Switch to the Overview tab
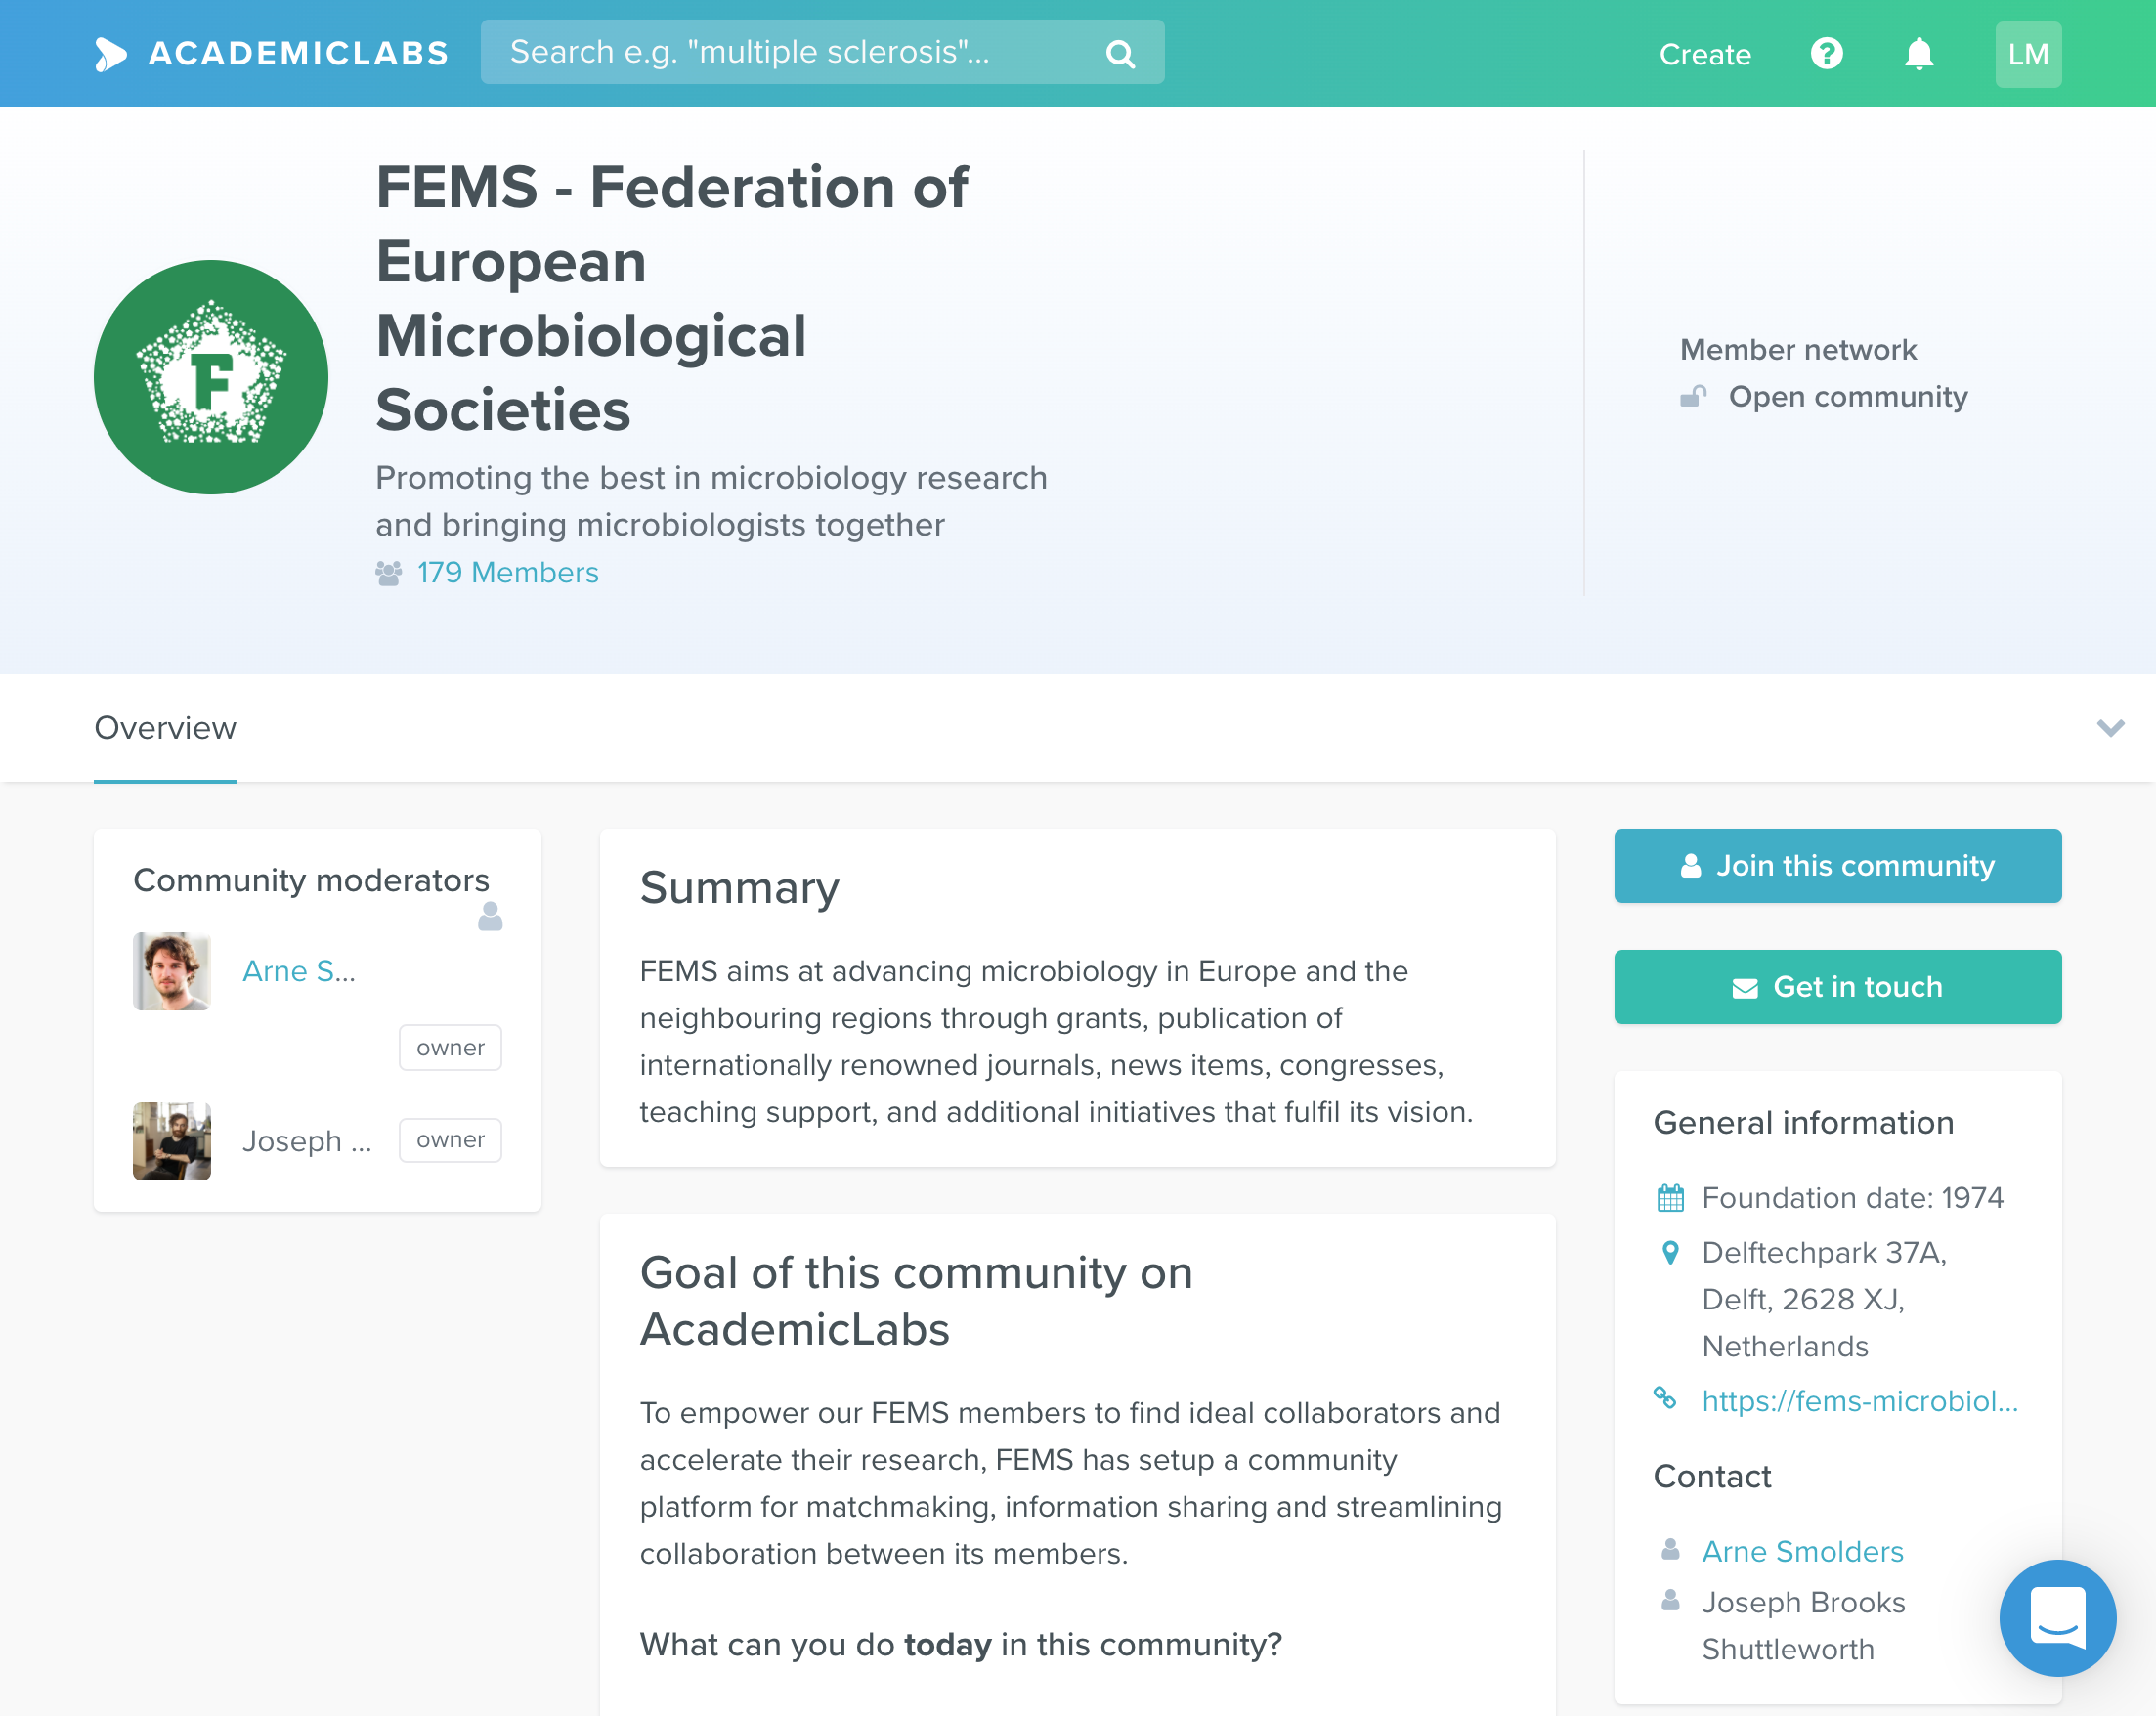2156x1716 pixels. click(165, 728)
